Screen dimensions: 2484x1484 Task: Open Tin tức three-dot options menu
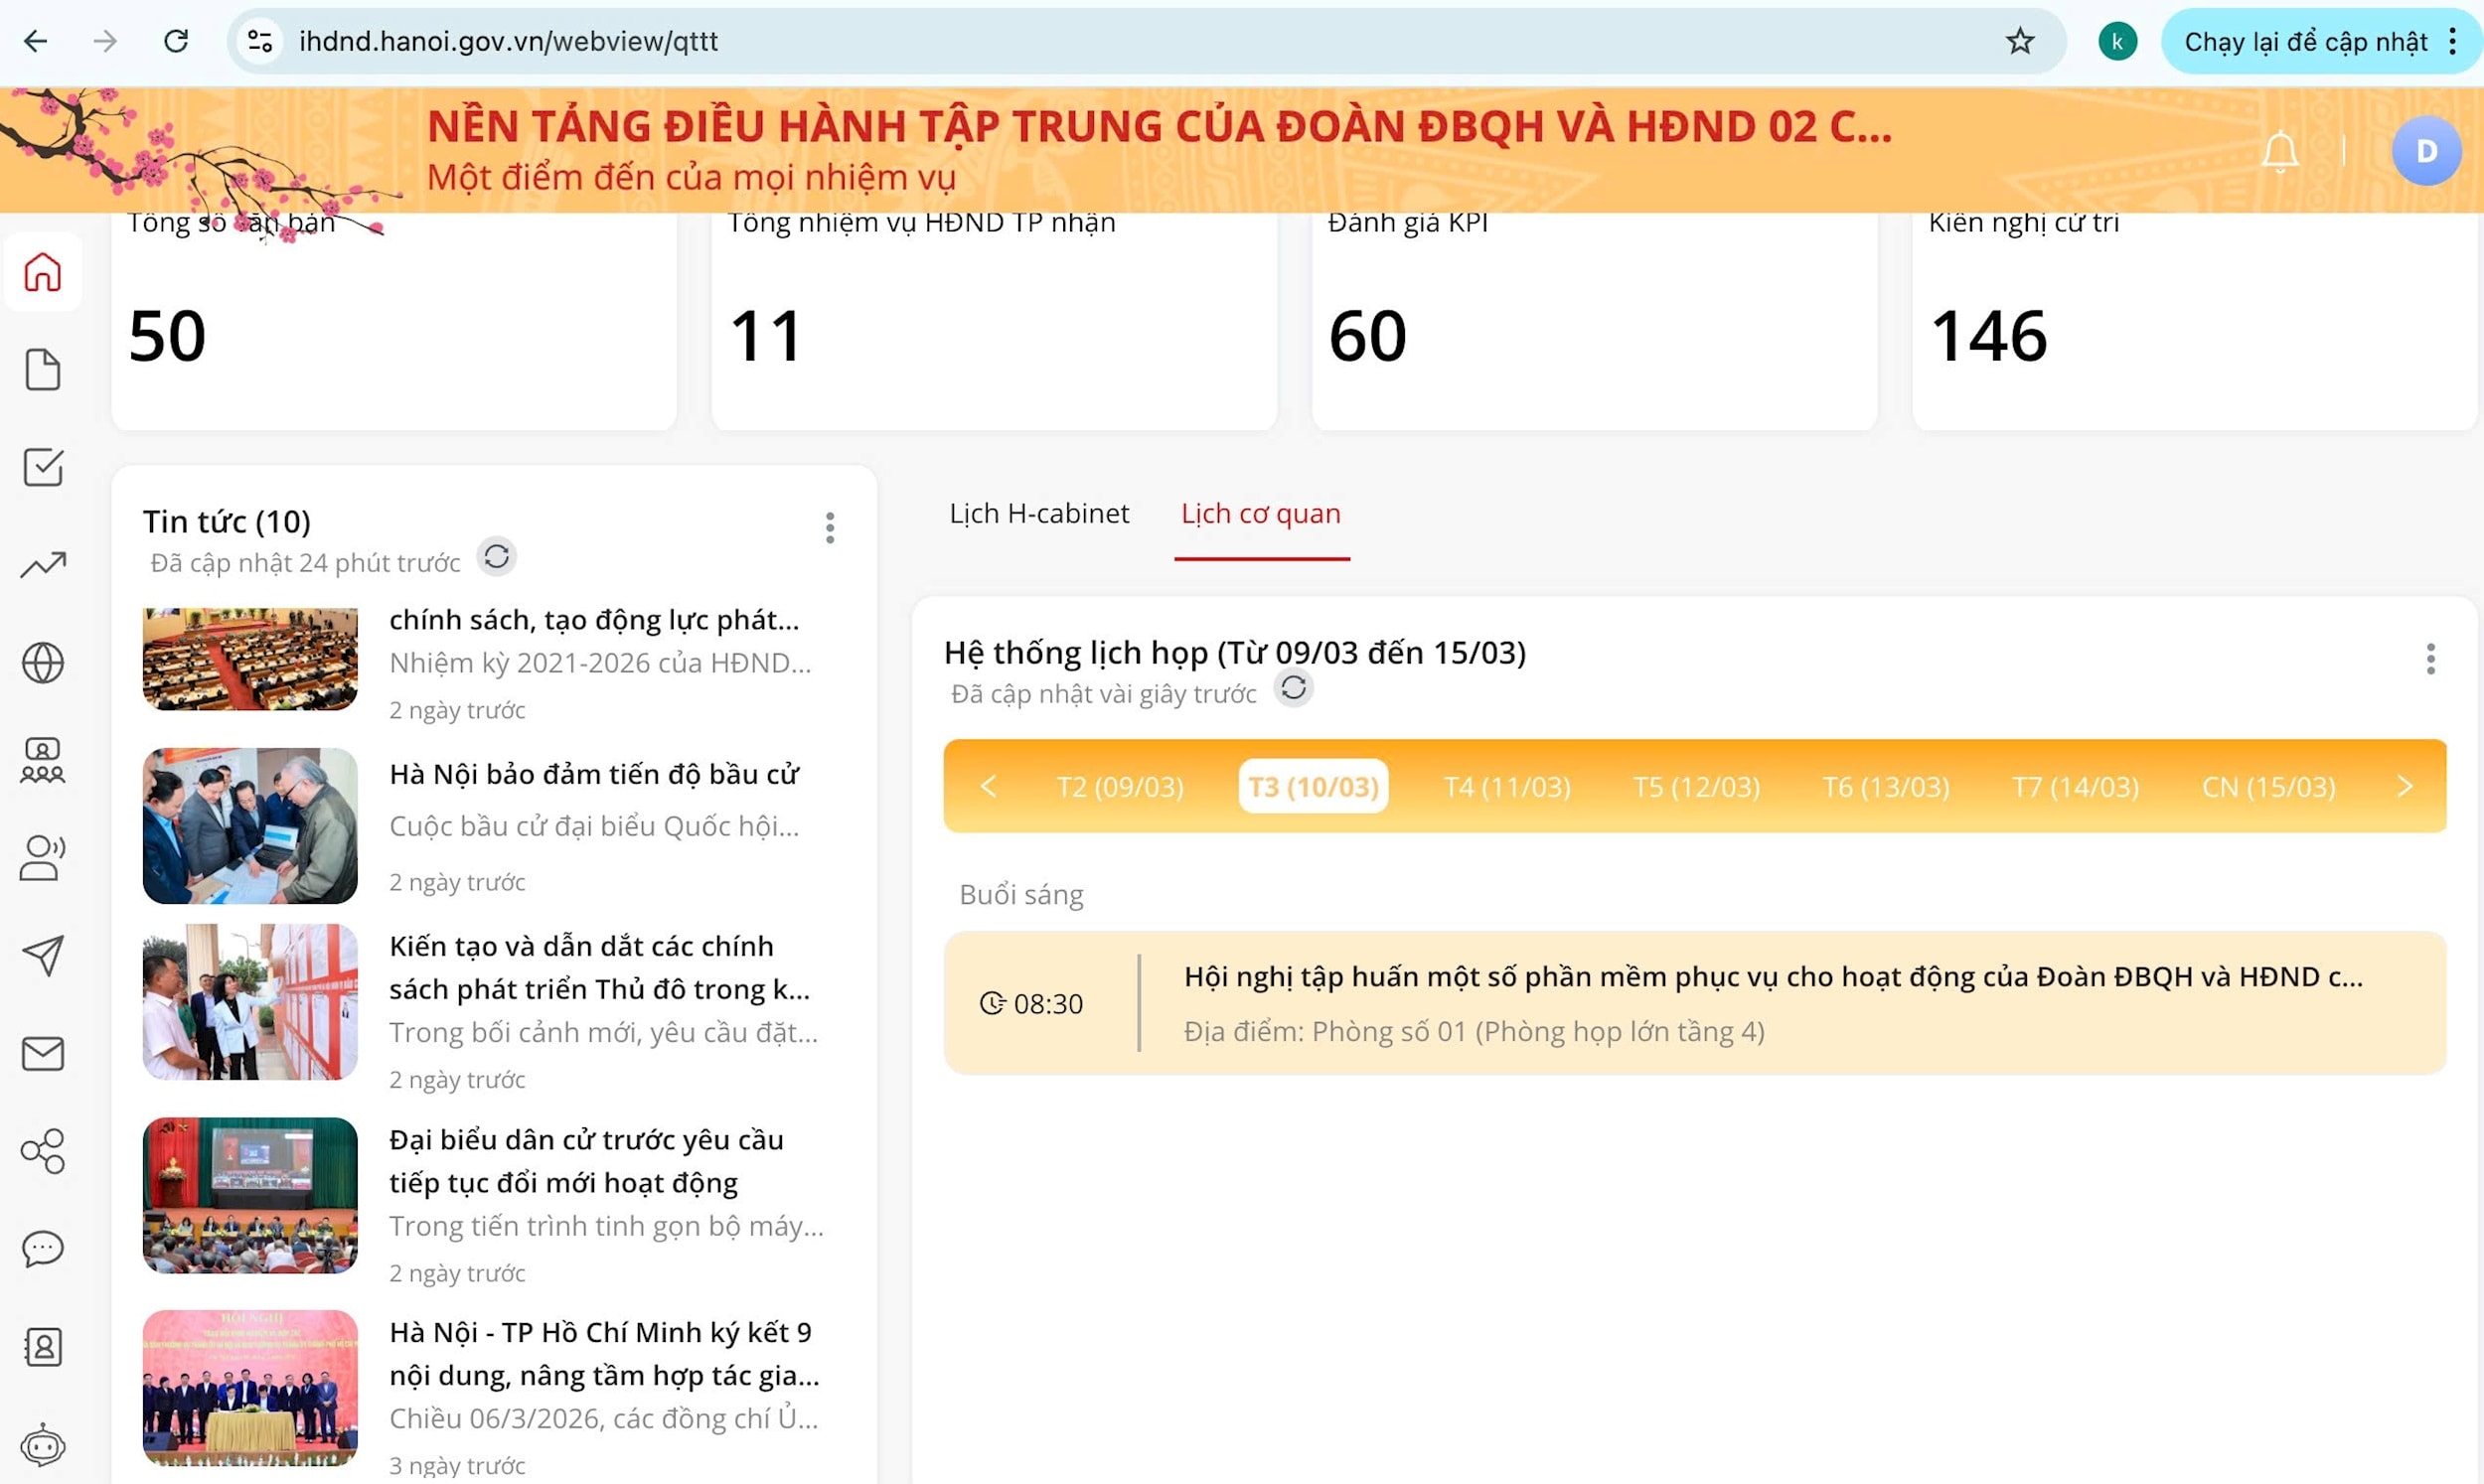[830, 527]
